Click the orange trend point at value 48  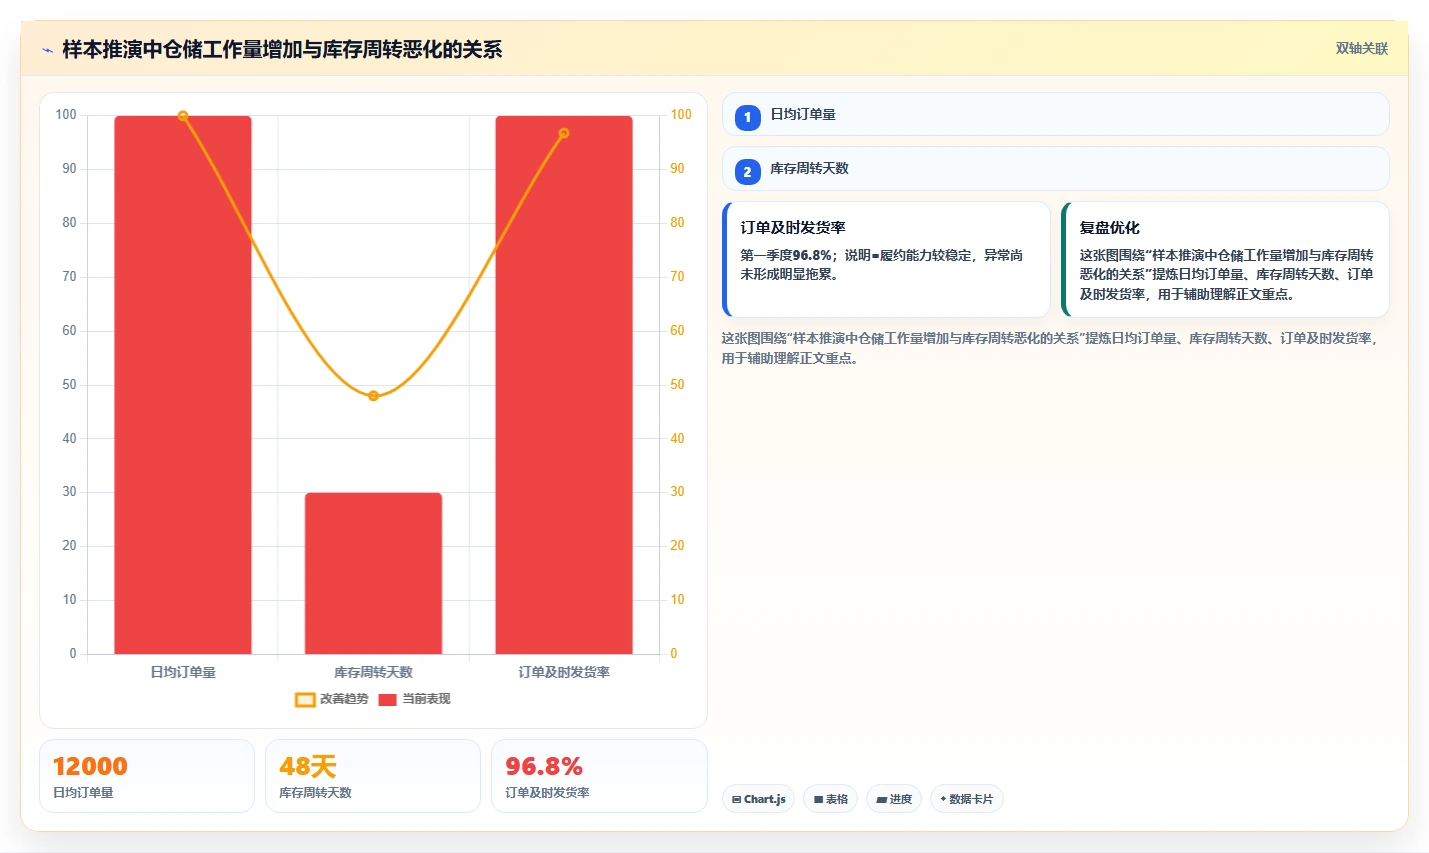[373, 396]
